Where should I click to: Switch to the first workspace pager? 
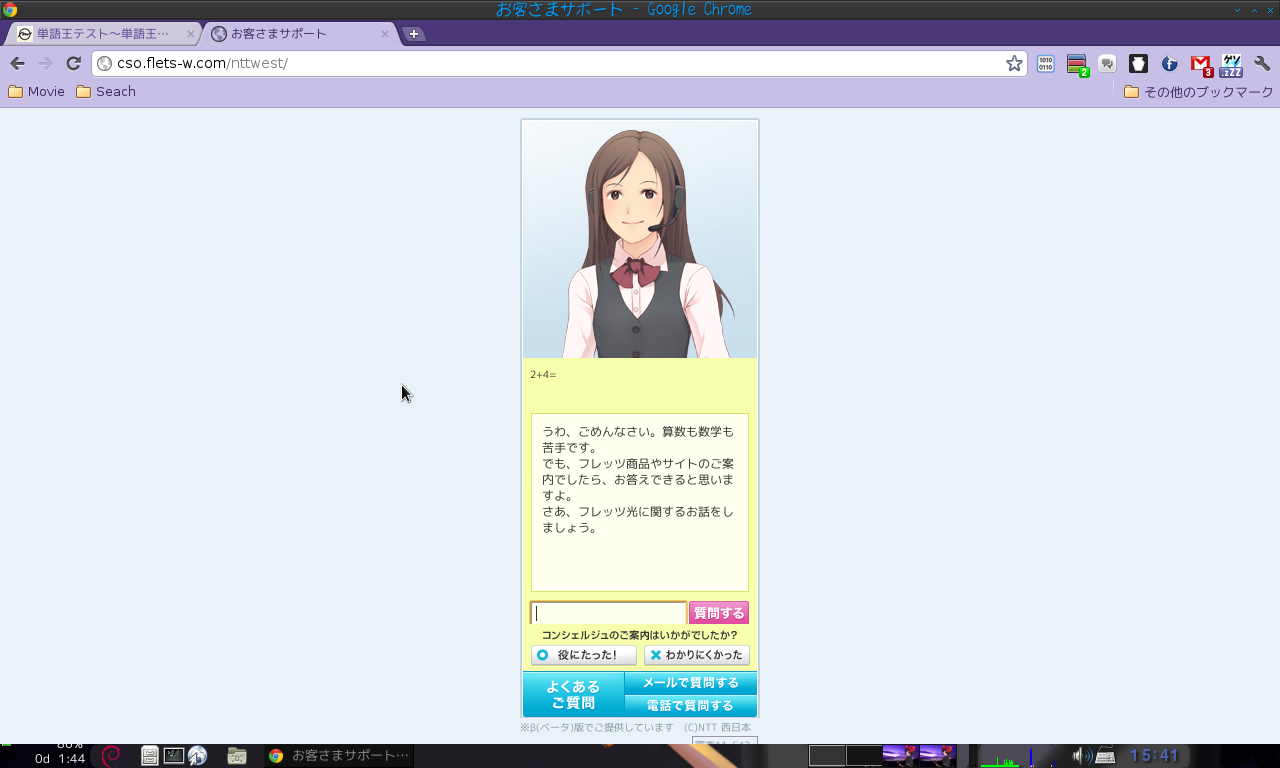827,756
